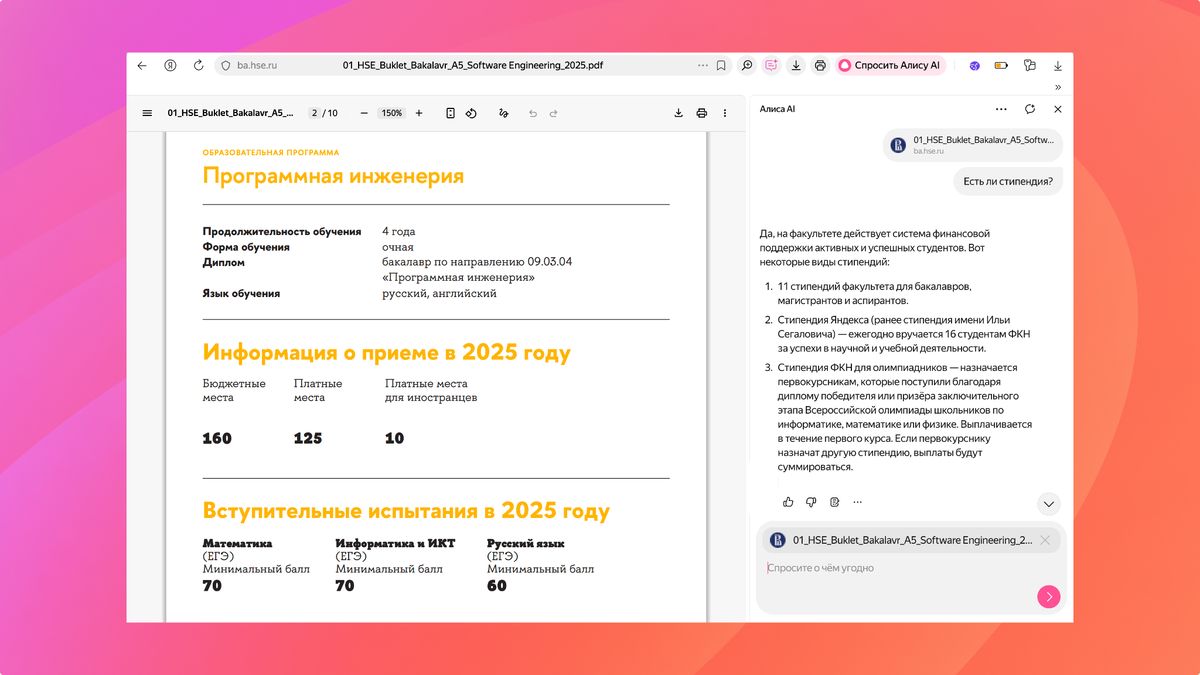Open more options below Alice answer

[x=857, y=502]
